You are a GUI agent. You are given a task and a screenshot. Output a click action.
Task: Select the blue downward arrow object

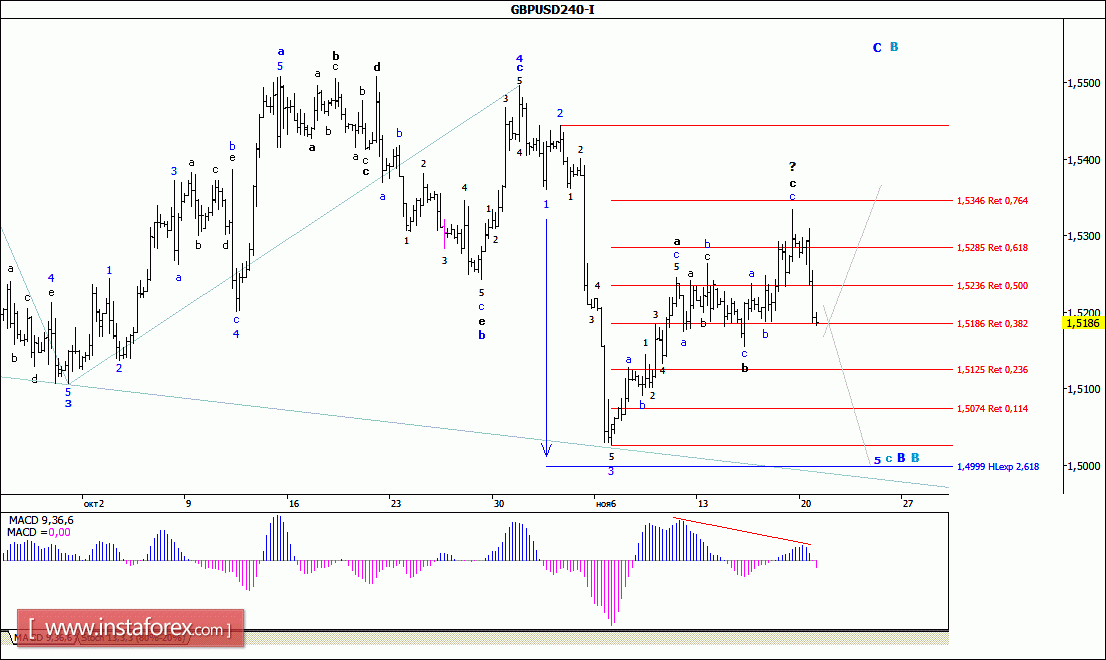coord(547,338)
